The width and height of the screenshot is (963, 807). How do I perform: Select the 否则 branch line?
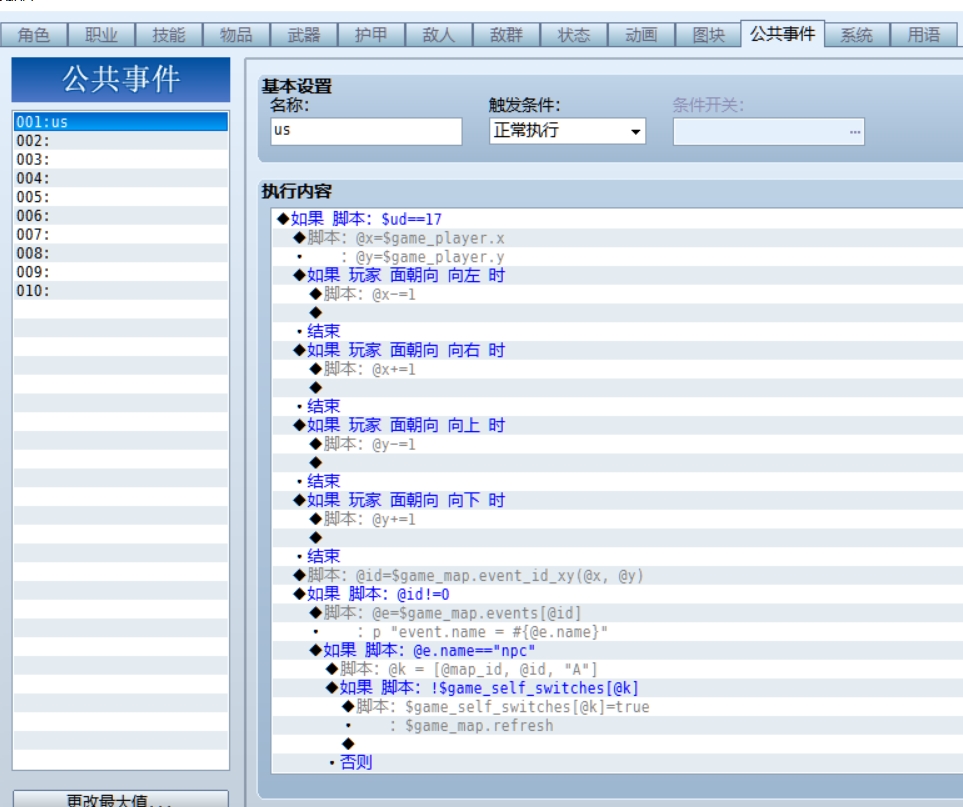[617, 763]
